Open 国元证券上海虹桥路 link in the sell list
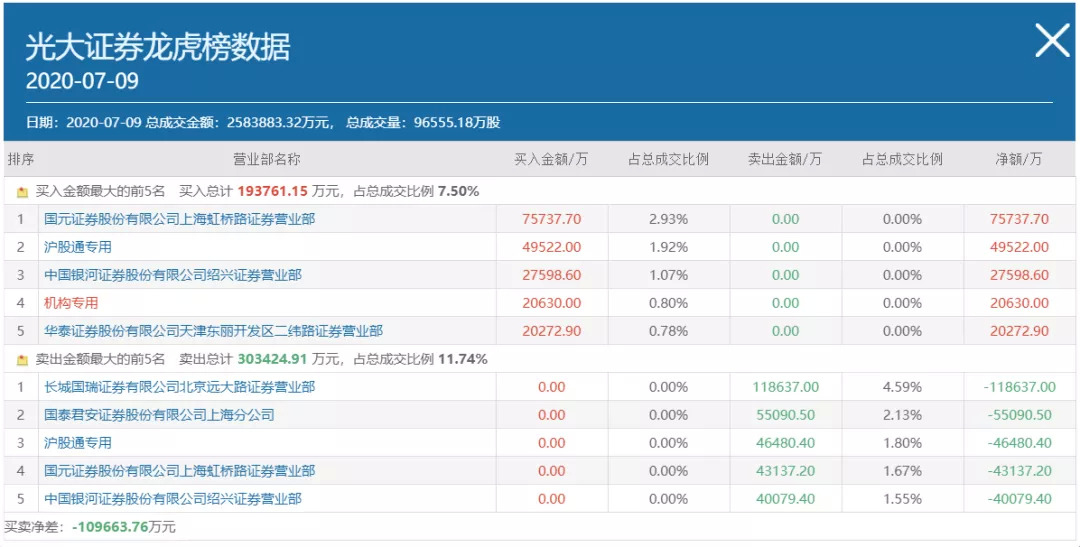The image size is (1080, 547). click(179, 471)
